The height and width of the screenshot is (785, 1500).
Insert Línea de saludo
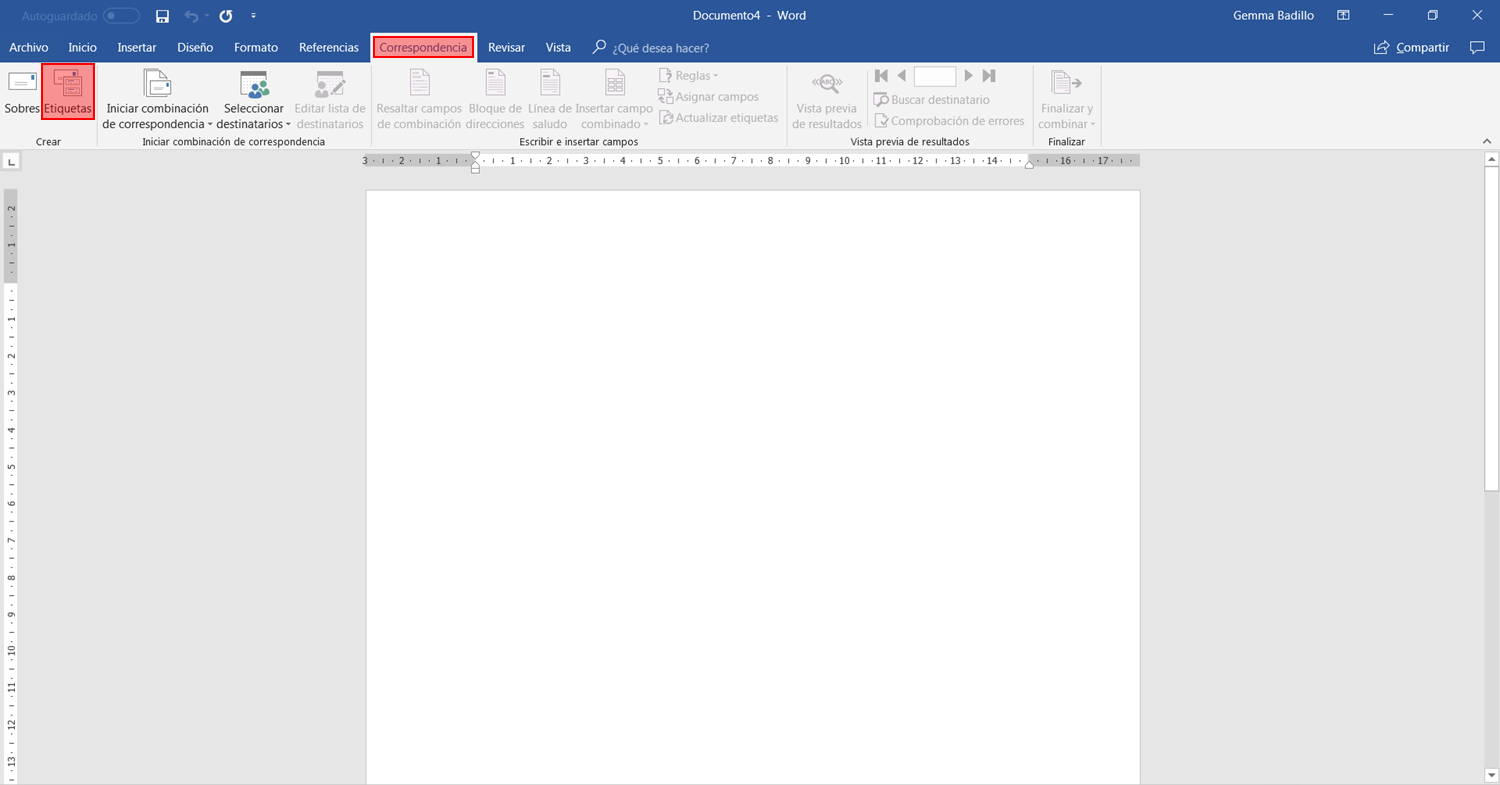[550, 100]
